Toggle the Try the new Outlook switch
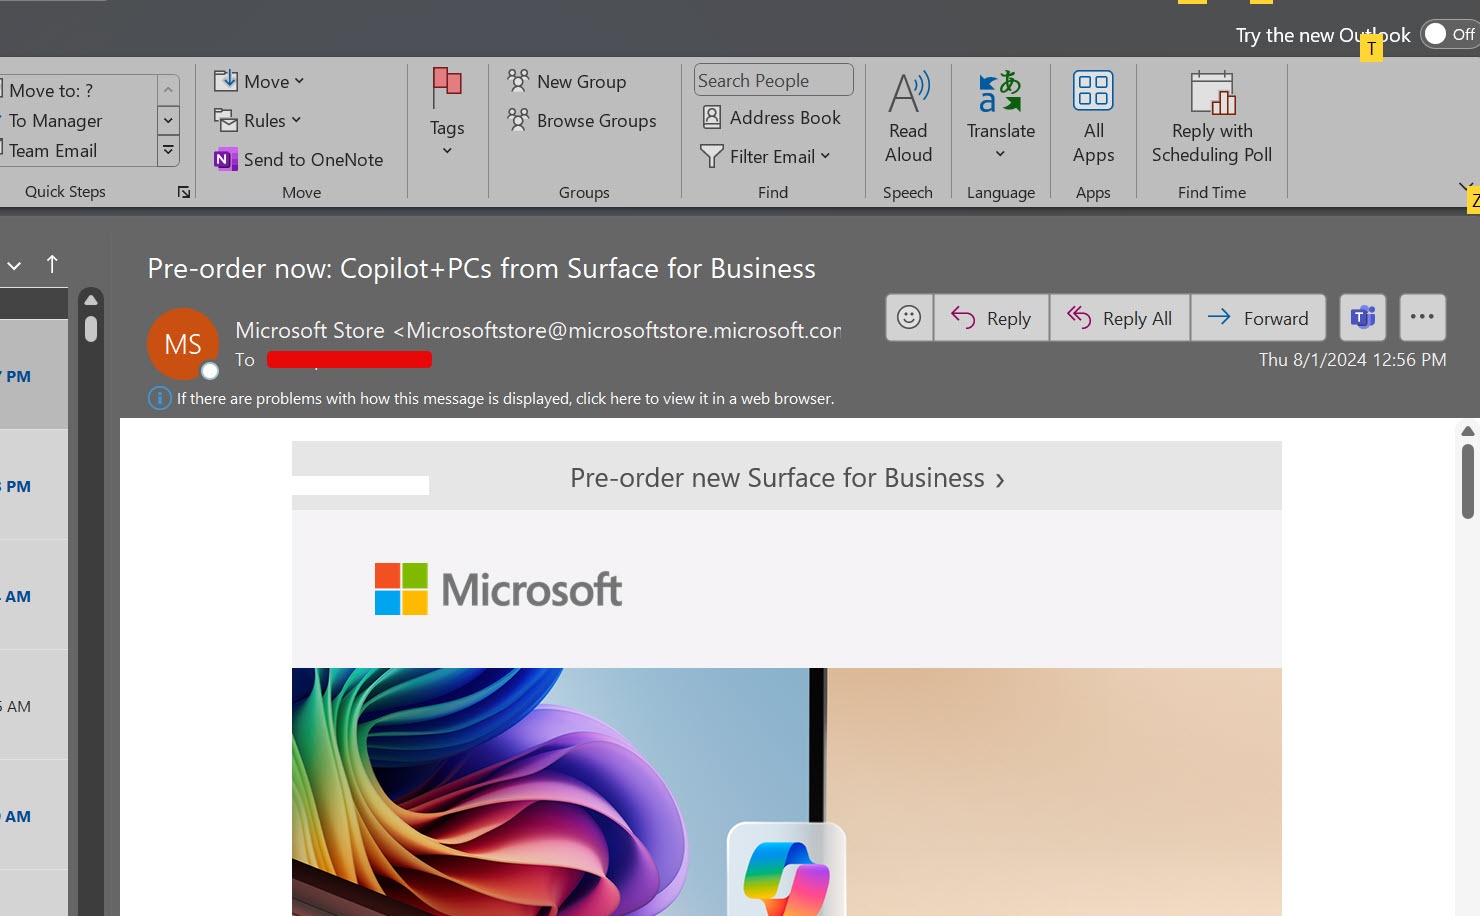Image resolution: width=1480 pixels, height=916 pixels. point(1450,34)
